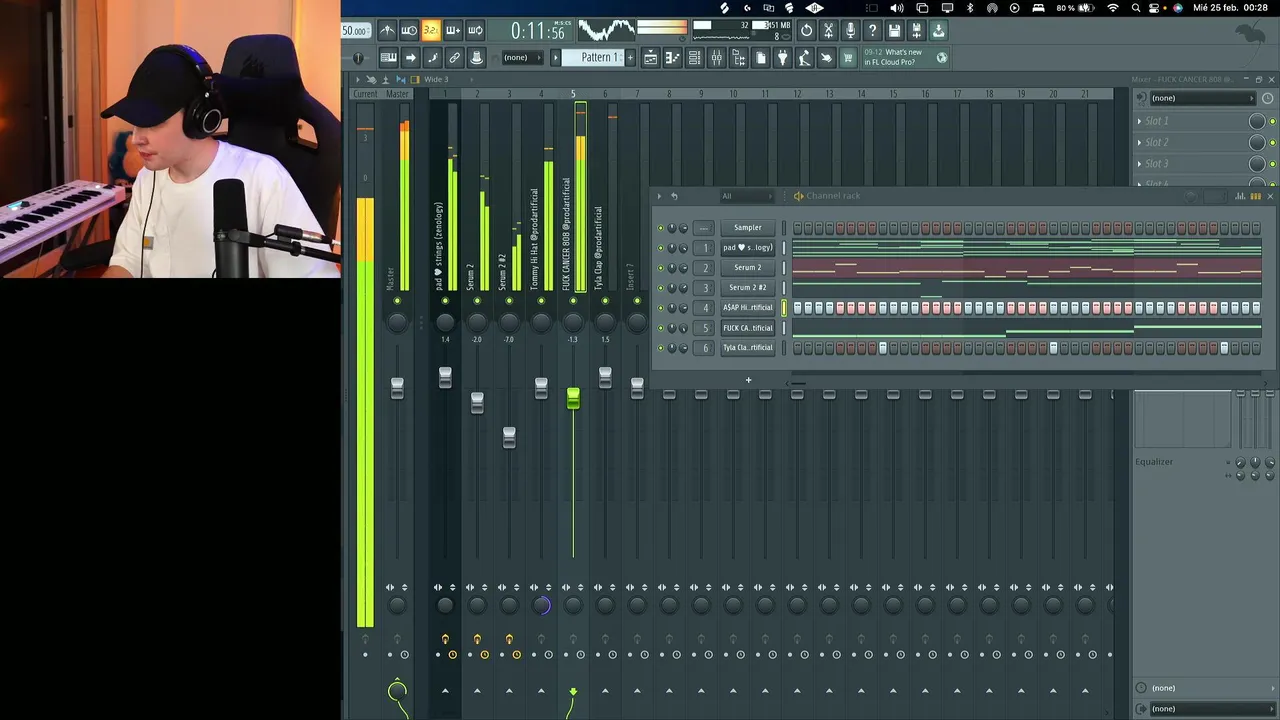Click the add new pattern plus button
The height and width of the screenshot is (720, 1280).
point(630,58)
